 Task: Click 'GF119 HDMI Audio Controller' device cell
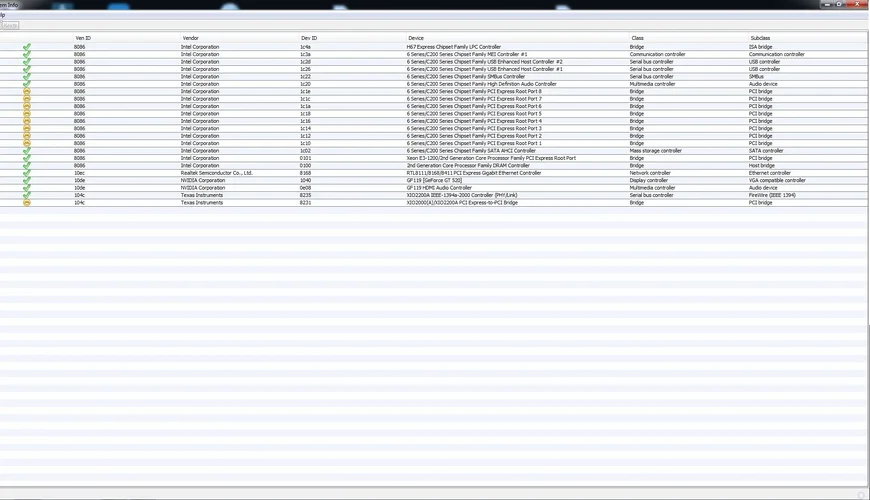click(439, 188)
